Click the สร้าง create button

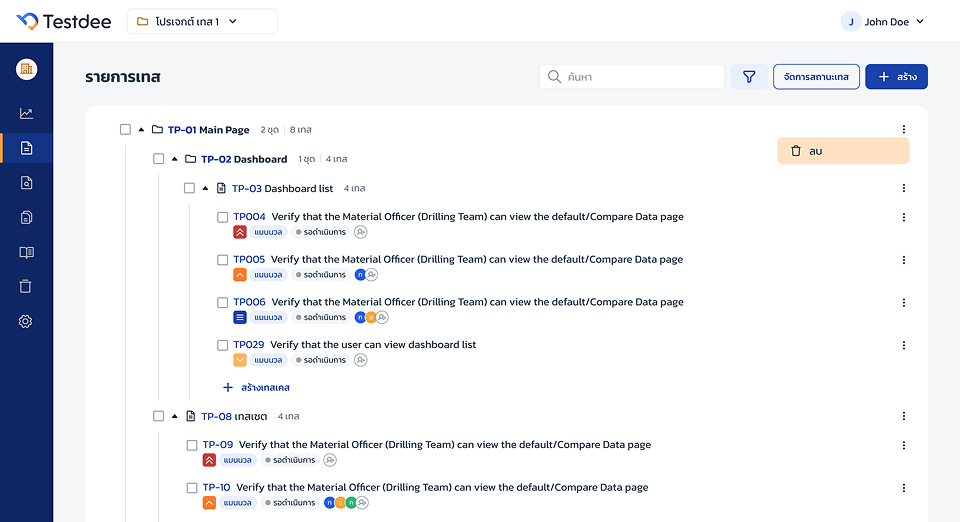pyautogui.click(x=896, y=77)
